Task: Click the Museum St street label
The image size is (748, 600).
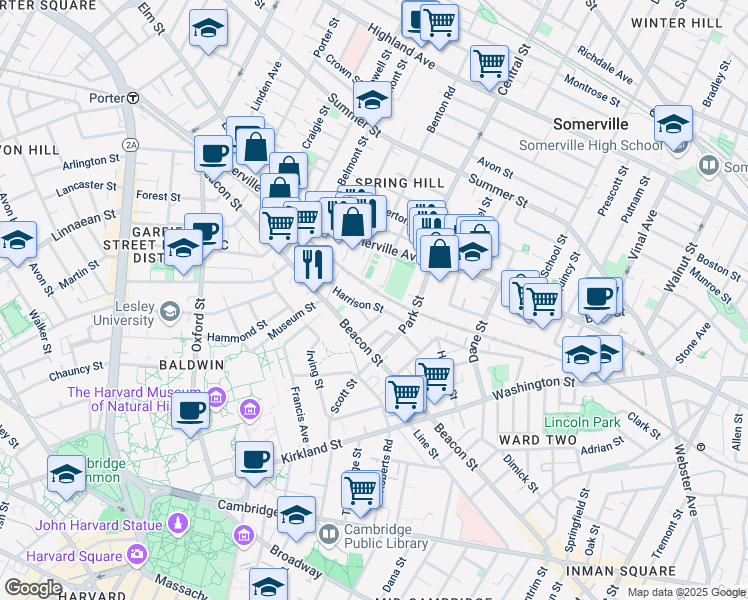Action: pos(291,321)
